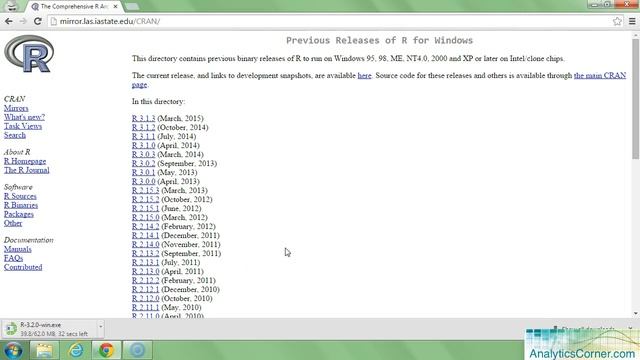Open R 3.1.3 (March, 2015) release

click(x=143, y=118)
